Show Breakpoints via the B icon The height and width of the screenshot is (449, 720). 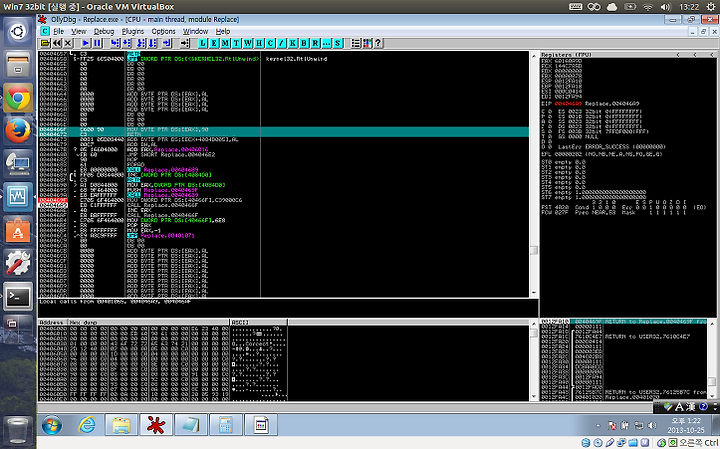click(x=304, y=43)
